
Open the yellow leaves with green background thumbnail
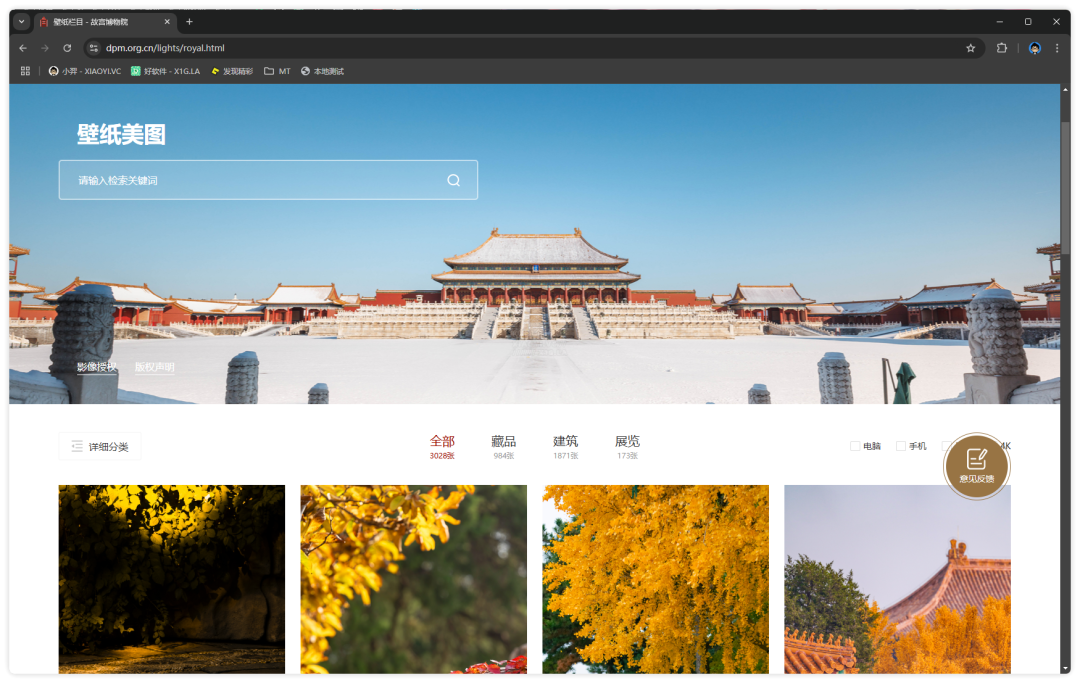point(413,579)
